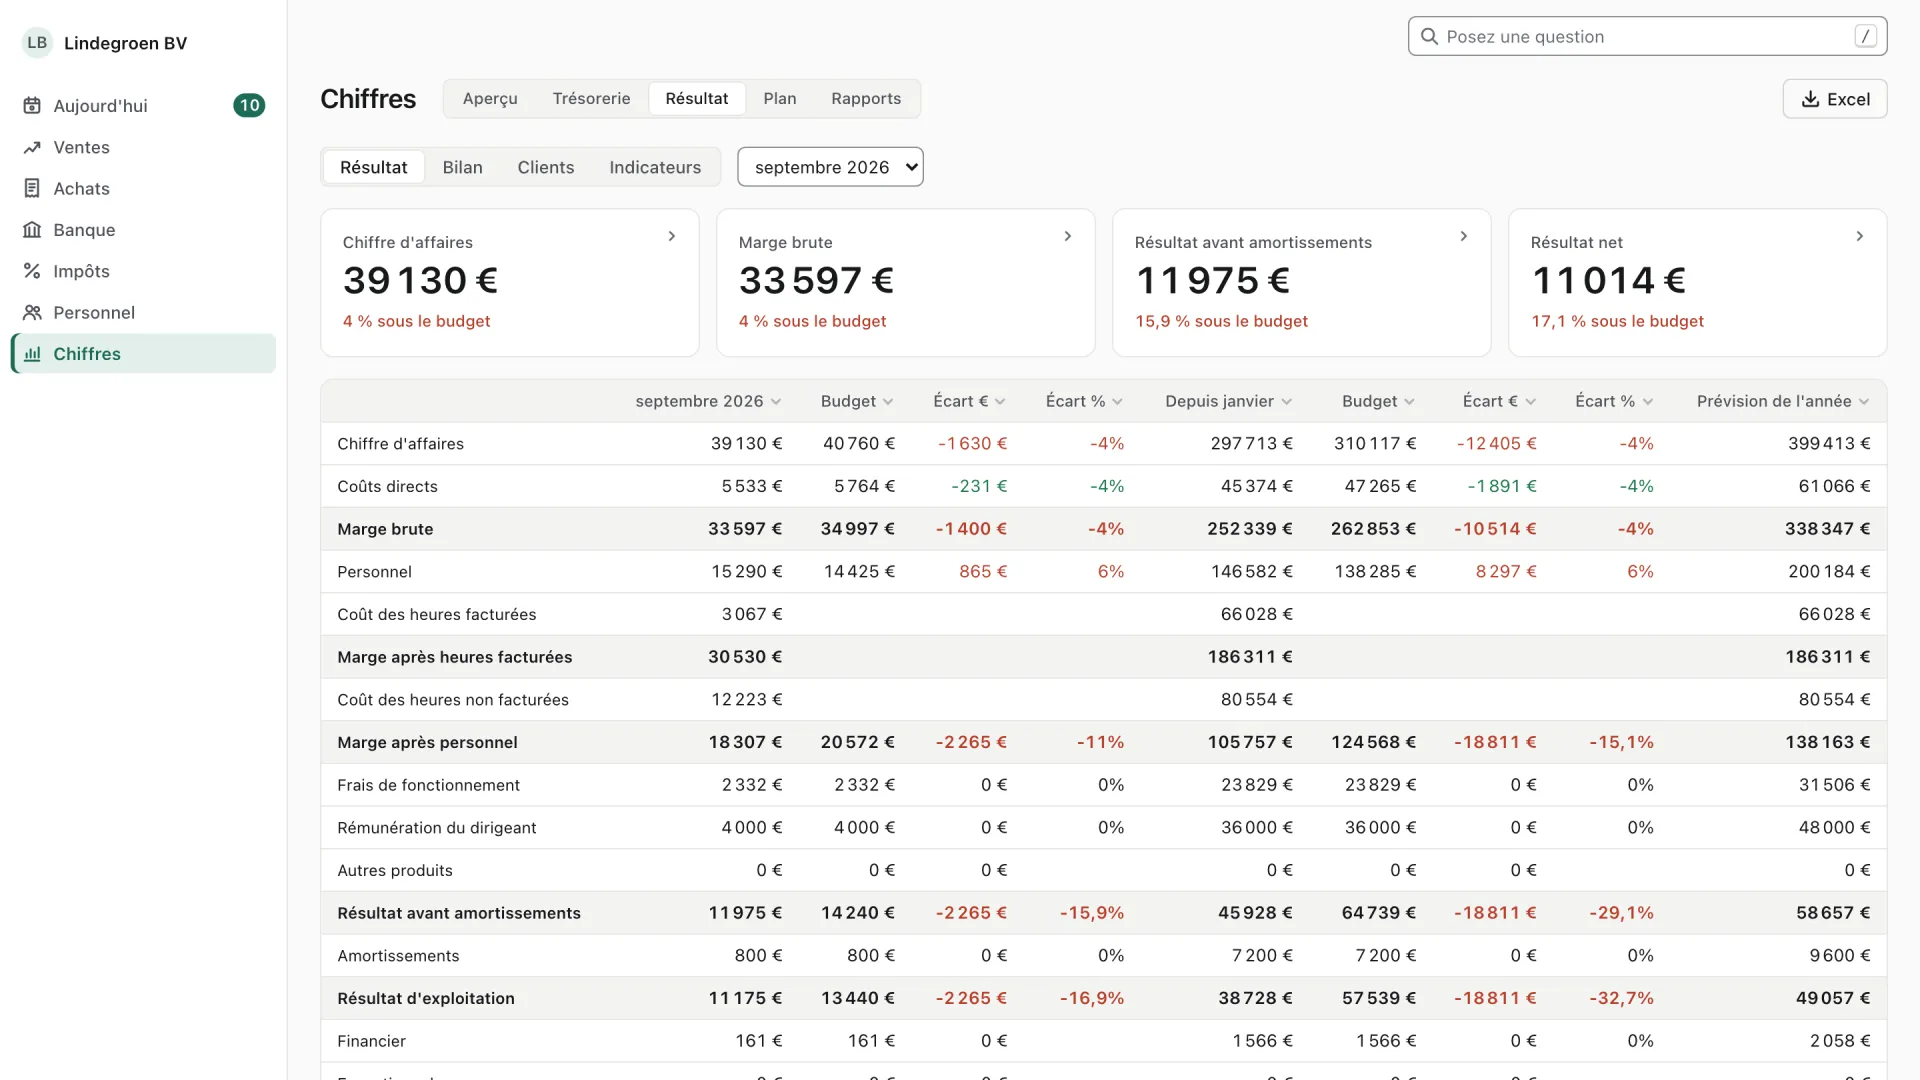Click the Personnel row label in table

pyautogui.click(x=374, y=572)
